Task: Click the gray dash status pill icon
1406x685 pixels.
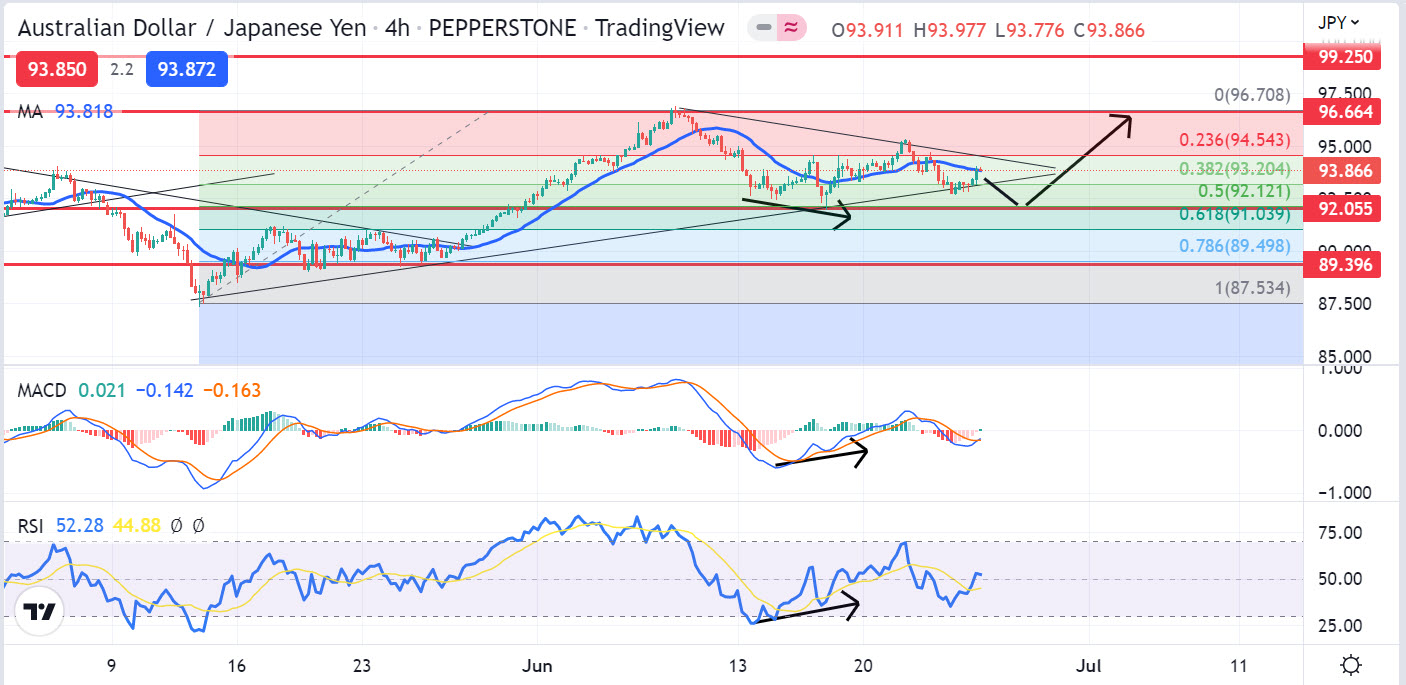Action: [763, 29]
